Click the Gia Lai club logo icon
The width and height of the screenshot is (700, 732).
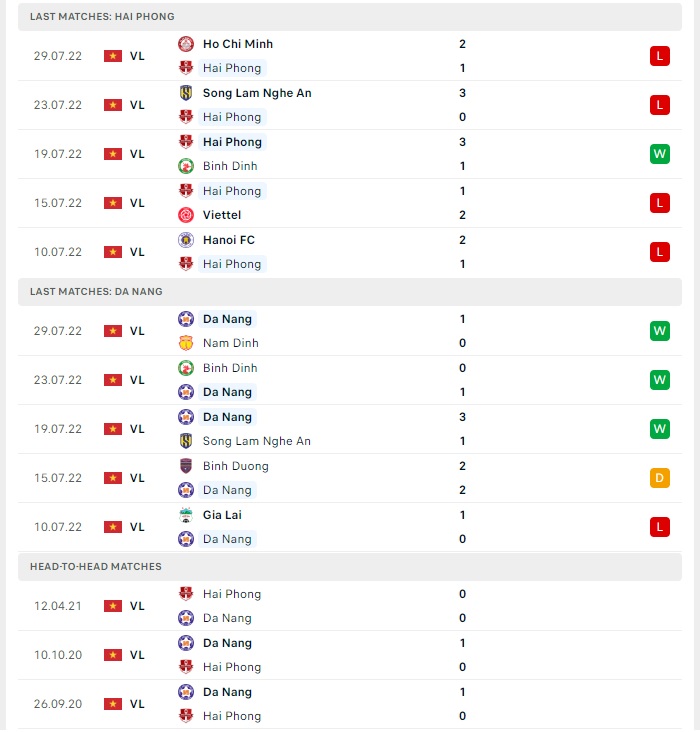coord(186,515)
